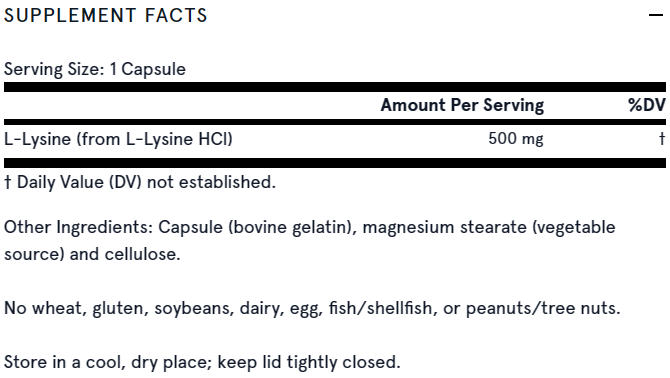The width and height of the screenshot is (670, 378).
Task: Click the Other Ingredients label
Action: pyautogui.click(x=78, y=227)
